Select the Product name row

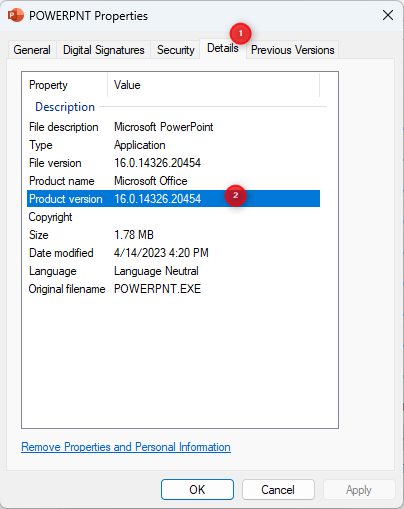click(x=173, y=181)
